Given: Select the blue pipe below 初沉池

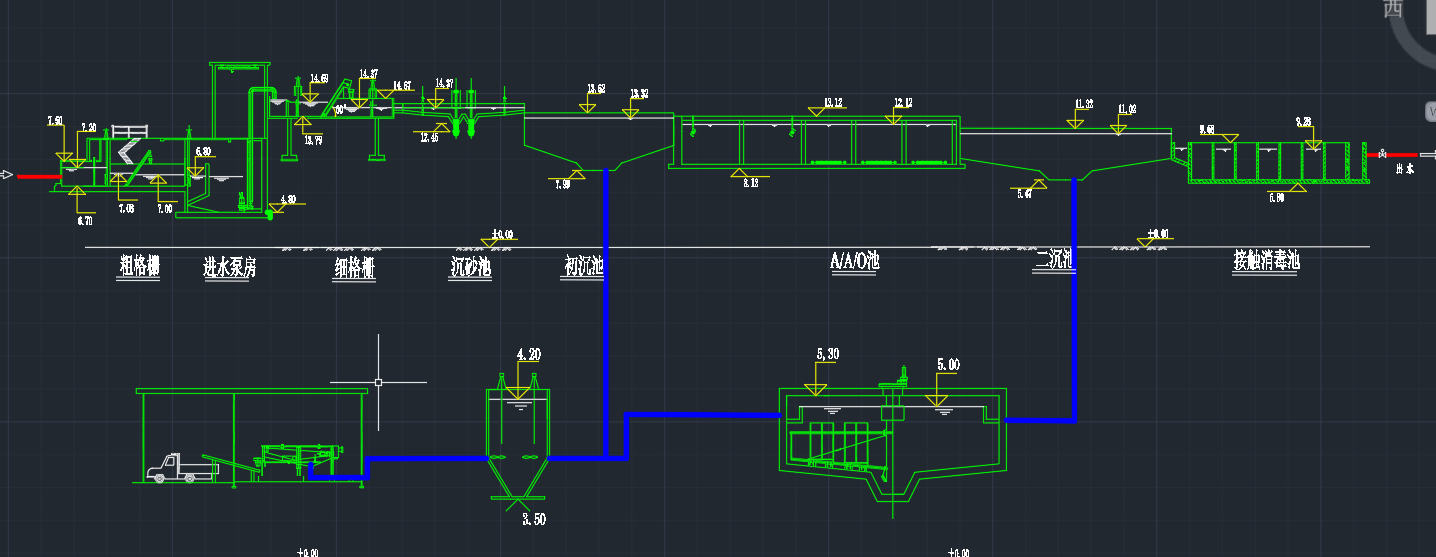Looking at the screenshot, I should [606, 313].
